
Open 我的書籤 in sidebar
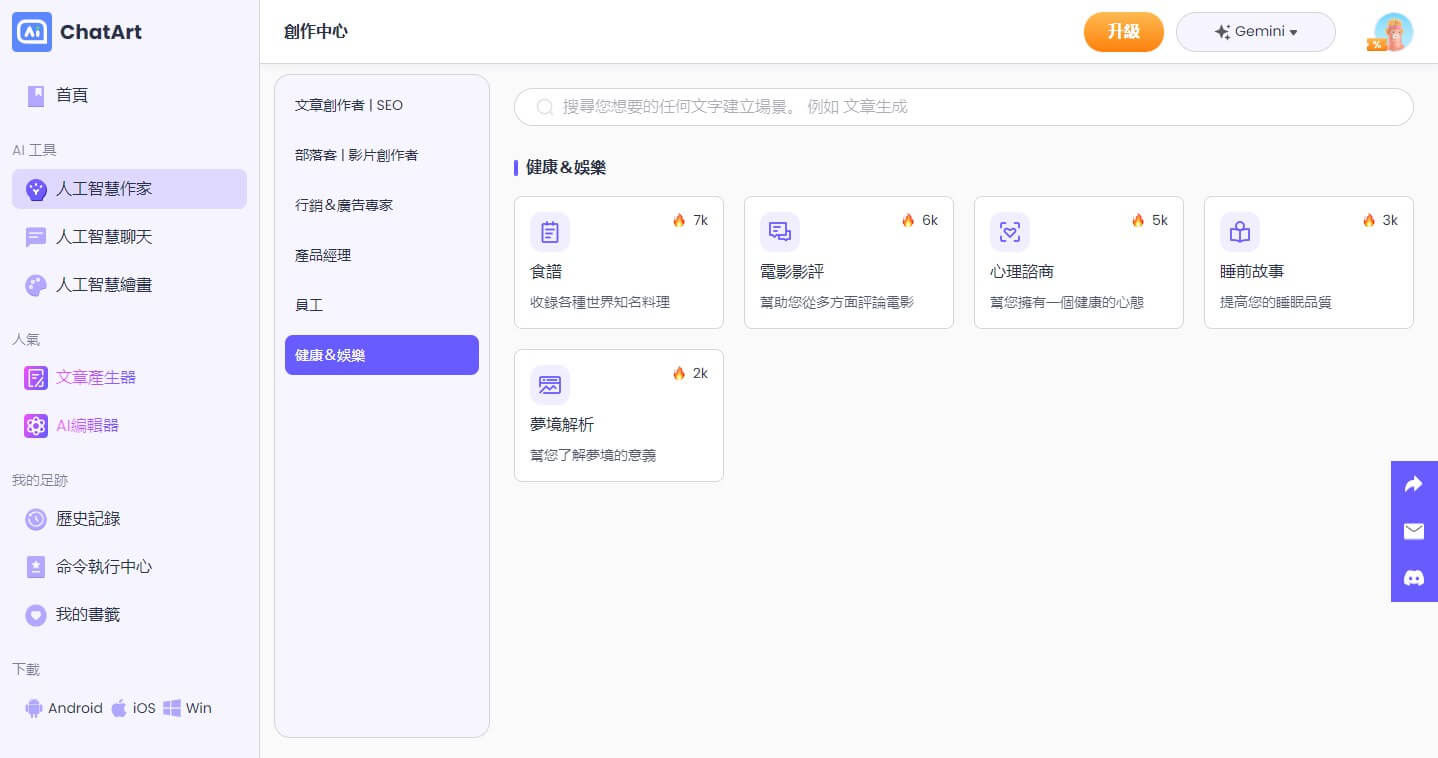point(130,615)
